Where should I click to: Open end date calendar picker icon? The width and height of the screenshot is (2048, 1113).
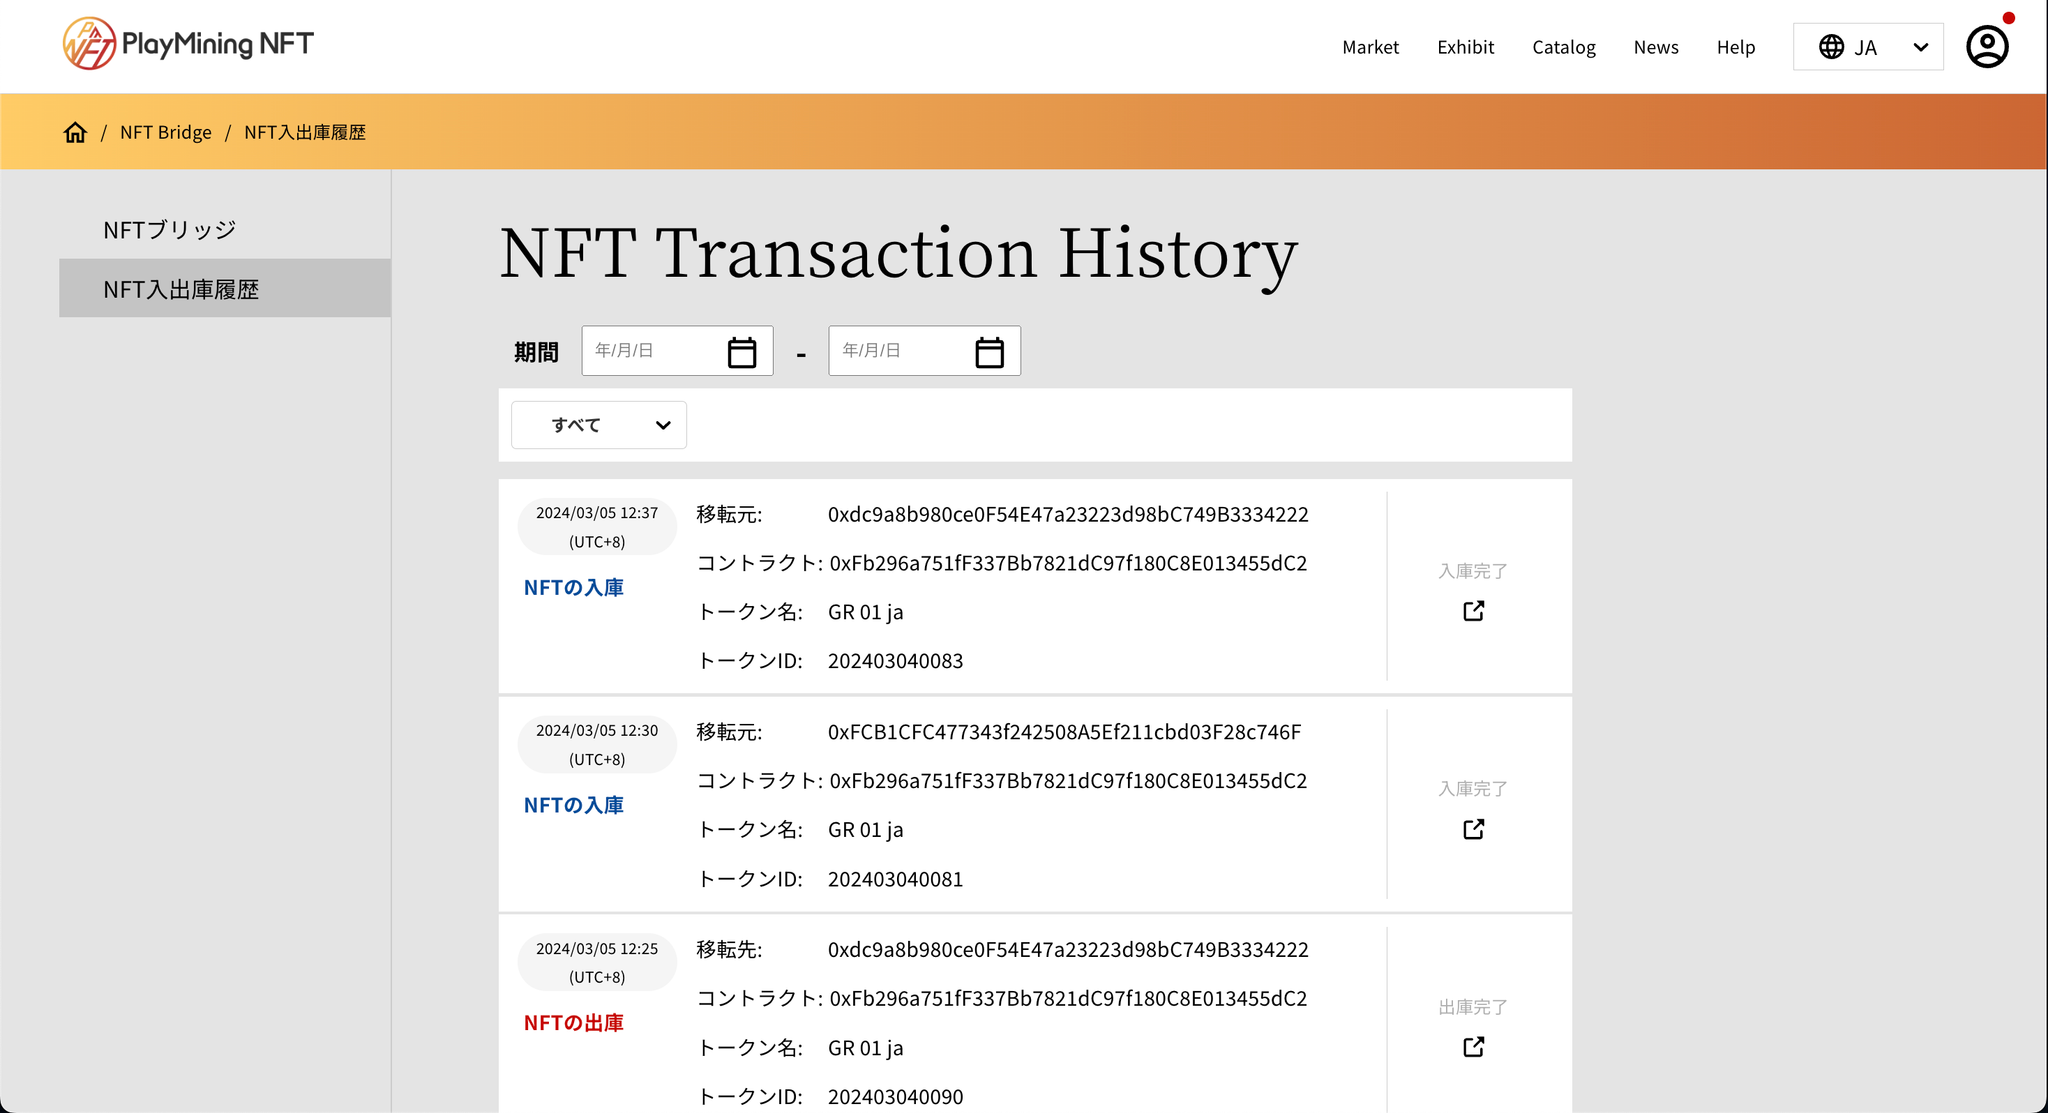click(x=989, y=352)
